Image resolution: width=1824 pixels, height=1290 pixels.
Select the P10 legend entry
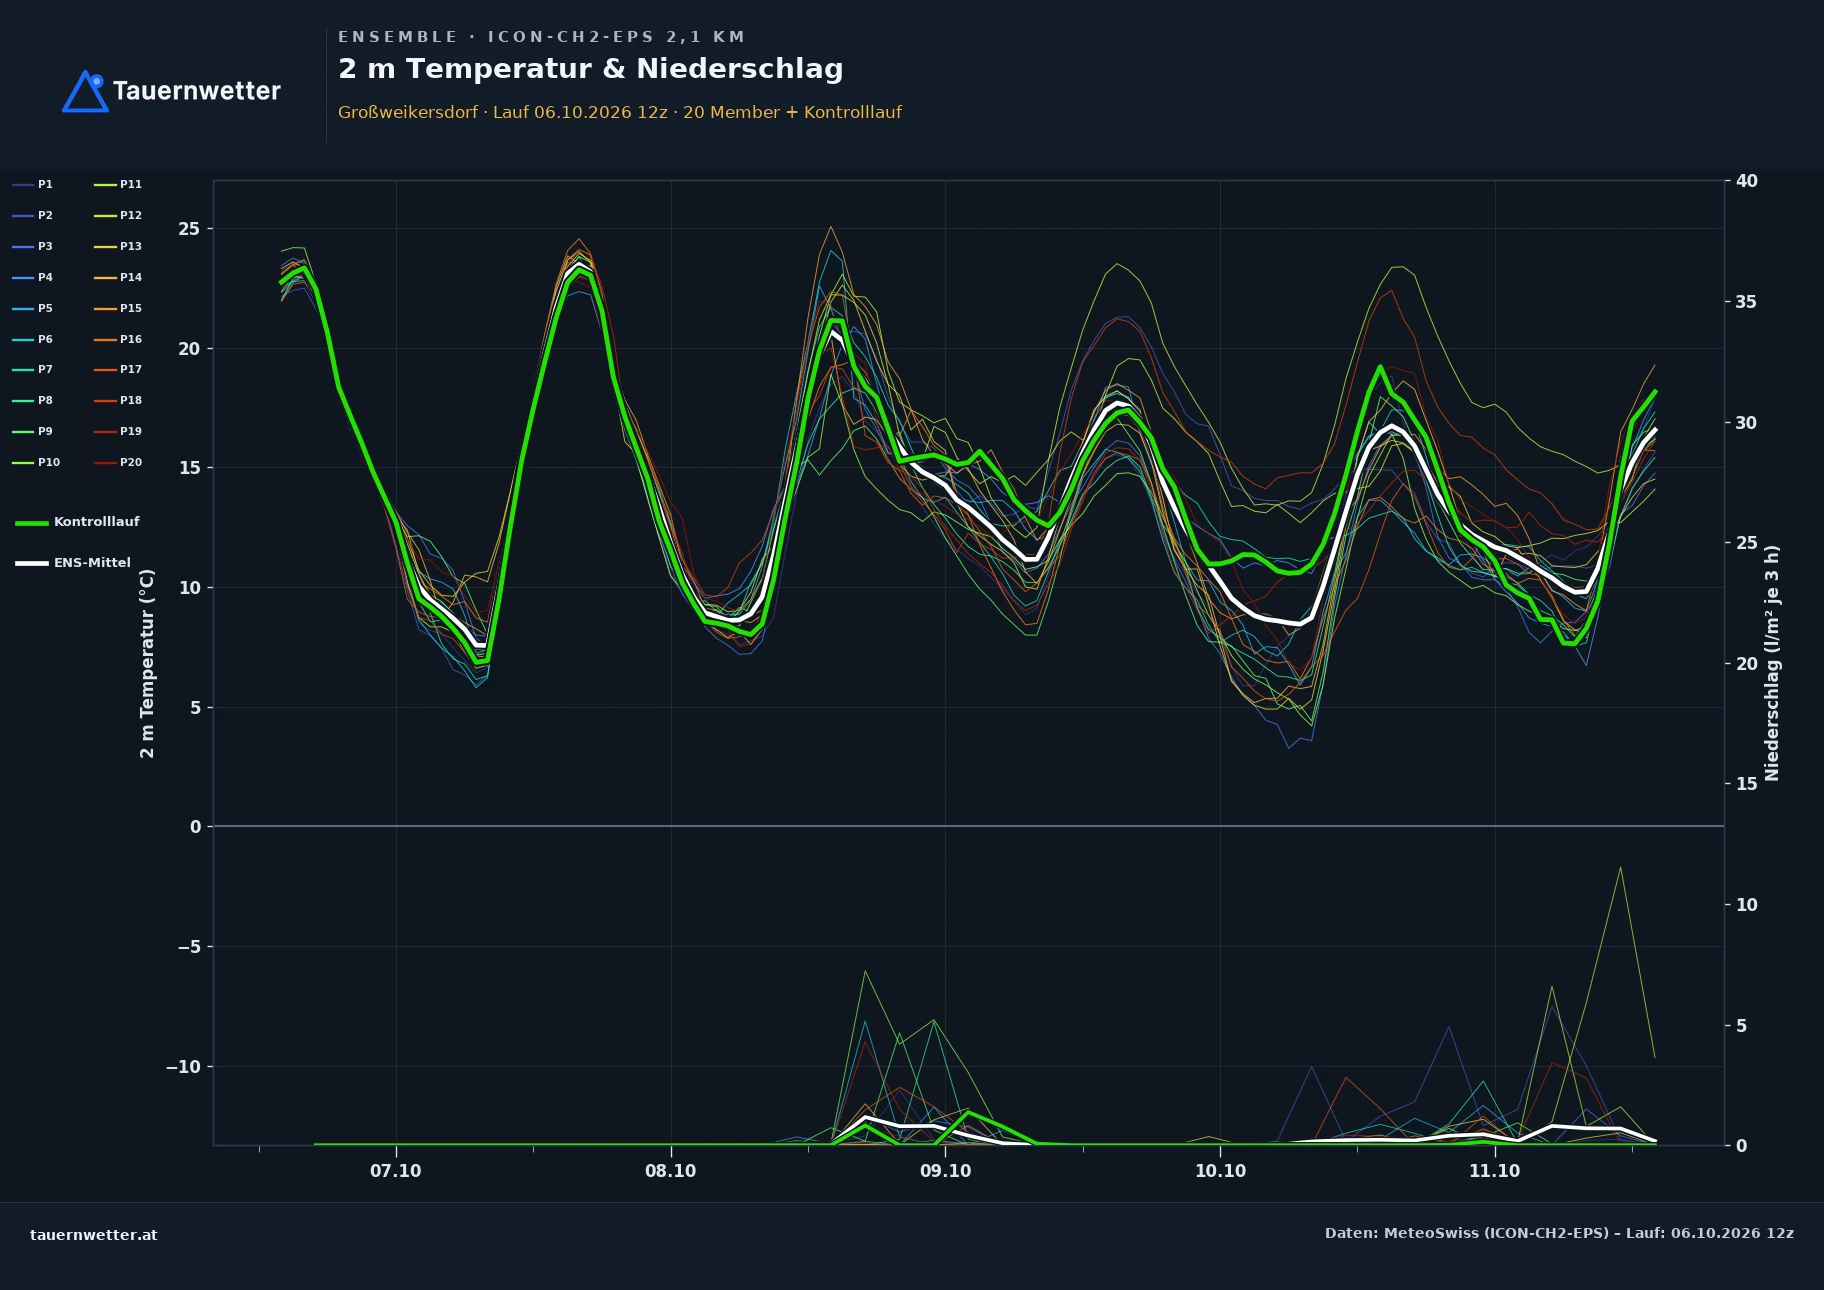click(36, 462)
